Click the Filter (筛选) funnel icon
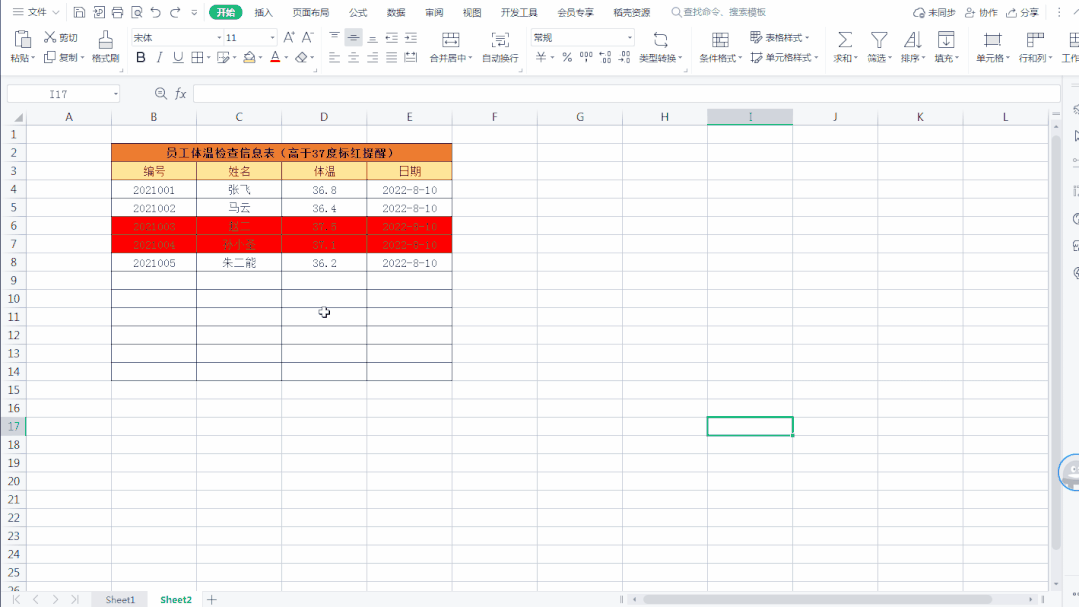Viewport: 1079px width, 607px height. pyautogui.click(x=879, y=39)
